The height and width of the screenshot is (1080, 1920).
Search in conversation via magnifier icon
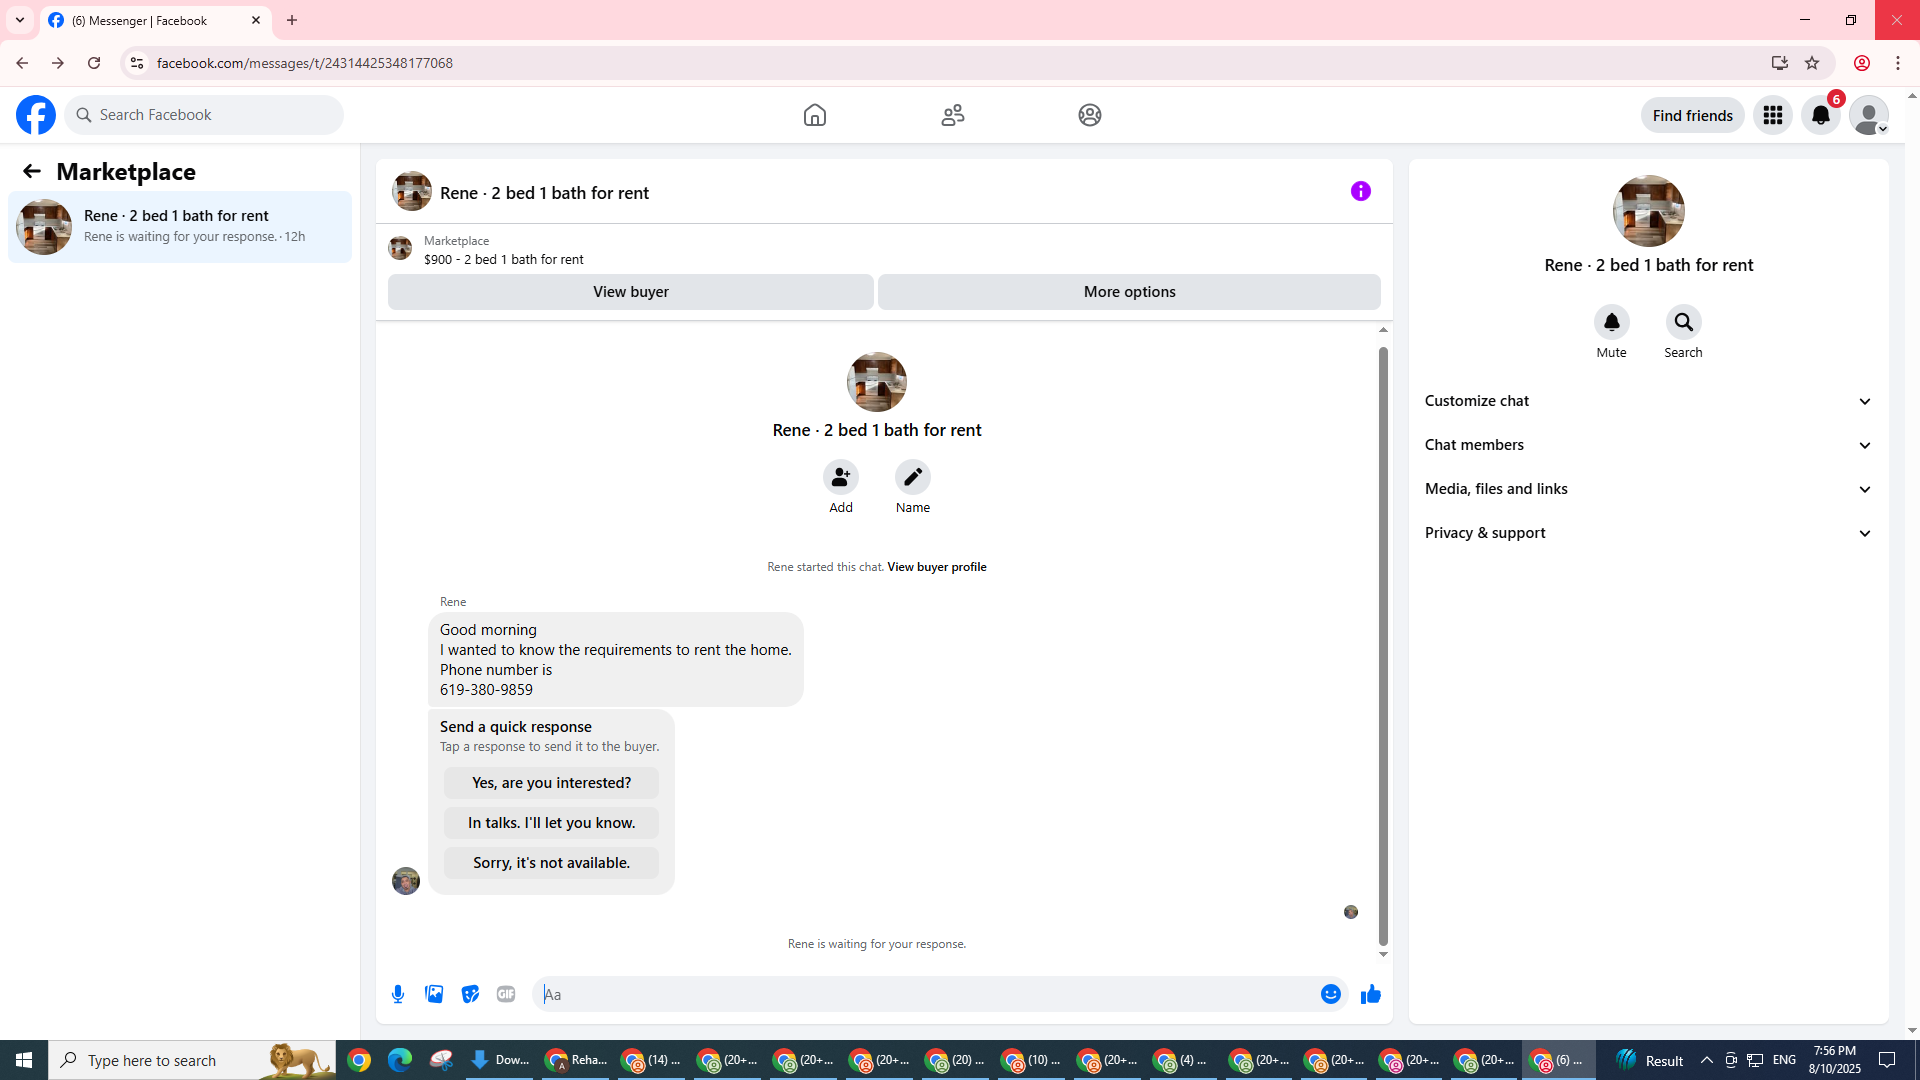[1683, 322]
